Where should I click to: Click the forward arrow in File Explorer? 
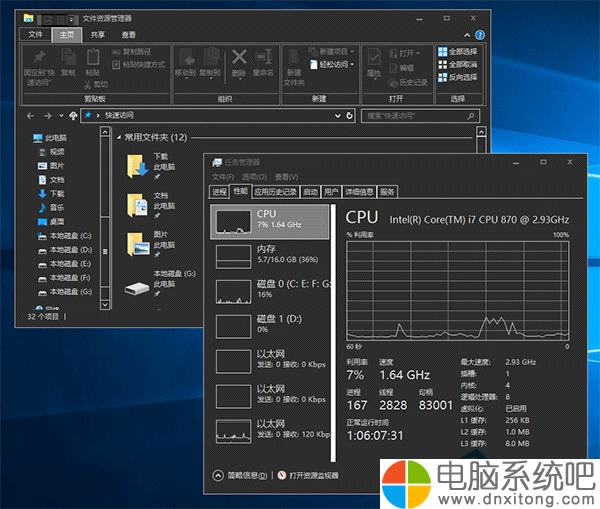click(47, 116)
